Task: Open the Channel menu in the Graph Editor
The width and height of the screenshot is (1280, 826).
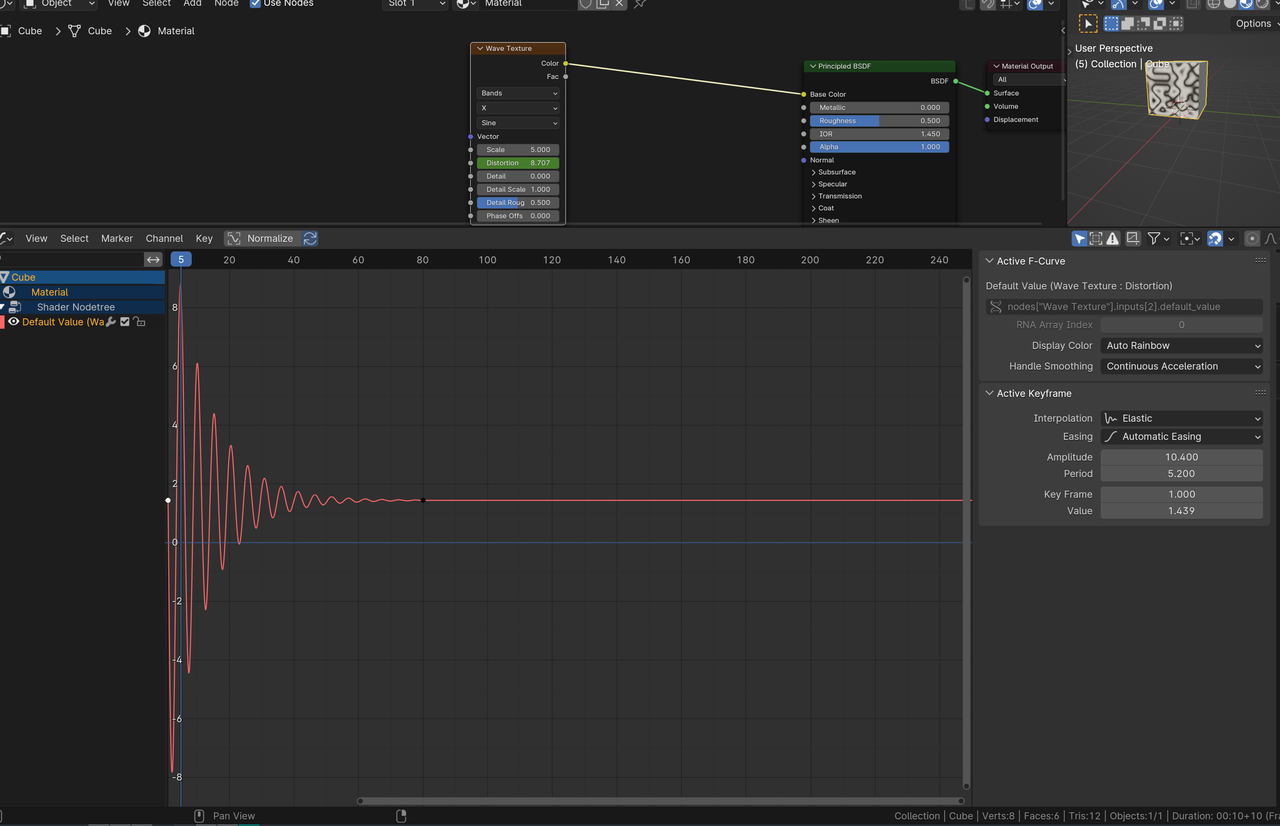Action: [x=164, y=238]
